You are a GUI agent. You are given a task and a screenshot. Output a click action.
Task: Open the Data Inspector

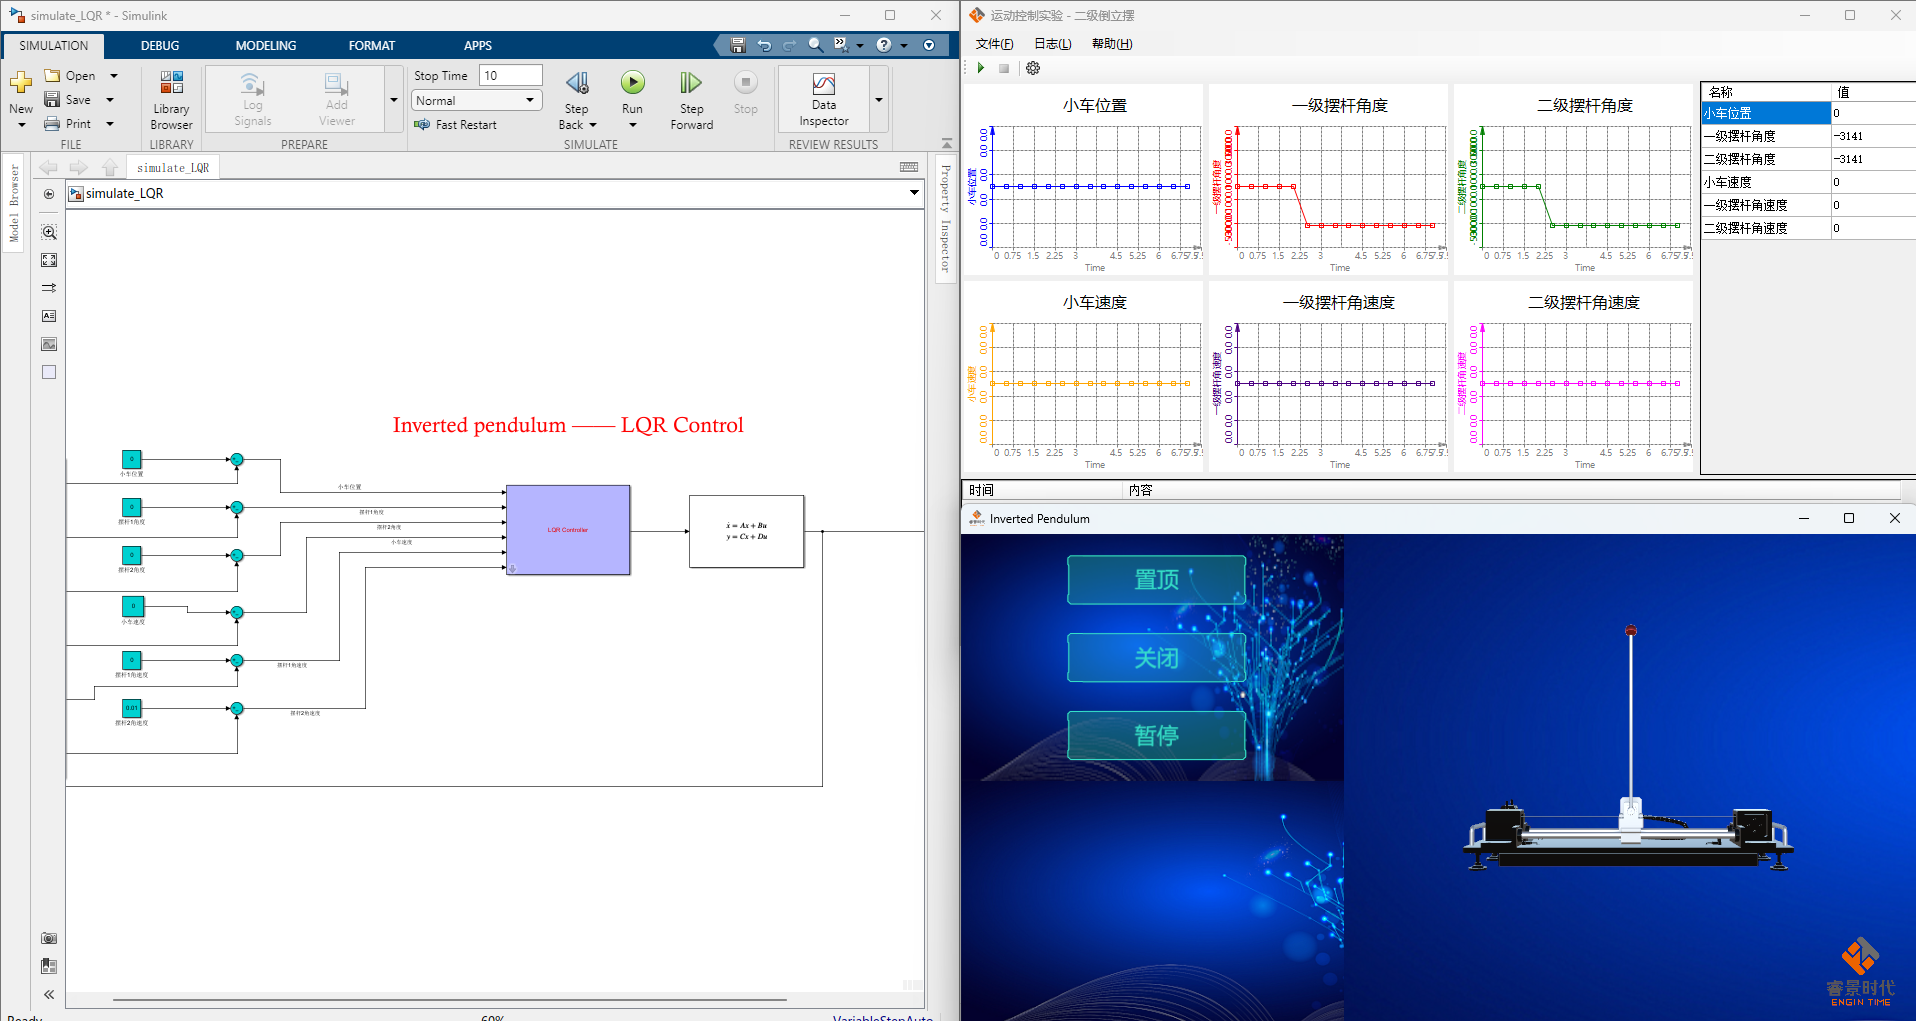pos(823,100)
